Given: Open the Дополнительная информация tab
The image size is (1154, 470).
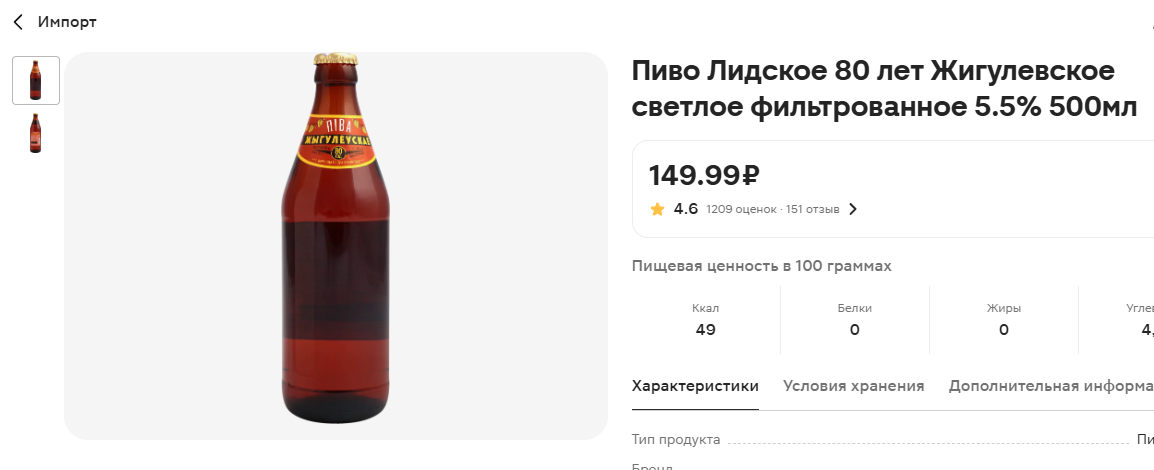Looking at the screenshot, I should (1050, 386).
